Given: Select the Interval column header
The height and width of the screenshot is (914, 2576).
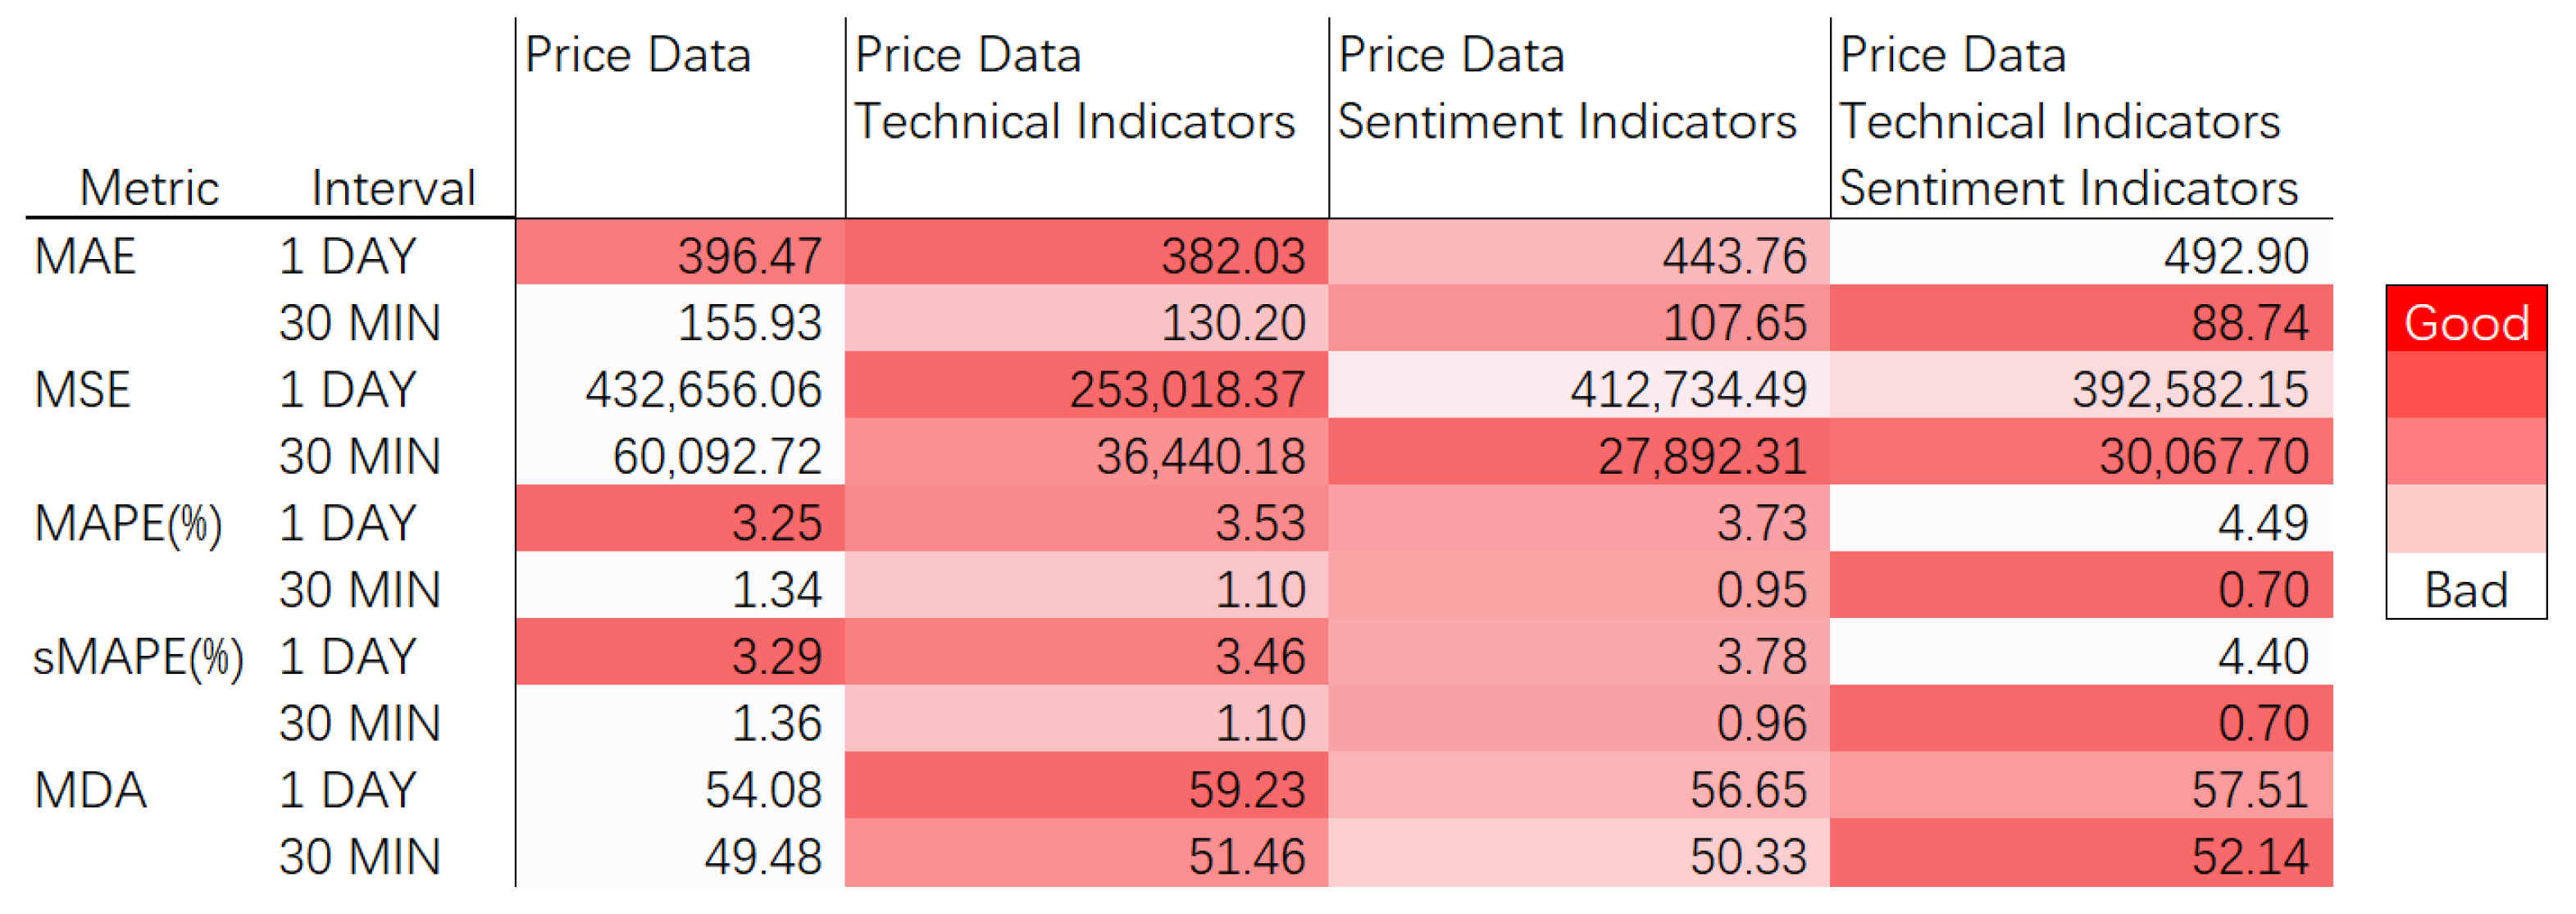Looking at the screenshot, I should click(x=393, y=188).
